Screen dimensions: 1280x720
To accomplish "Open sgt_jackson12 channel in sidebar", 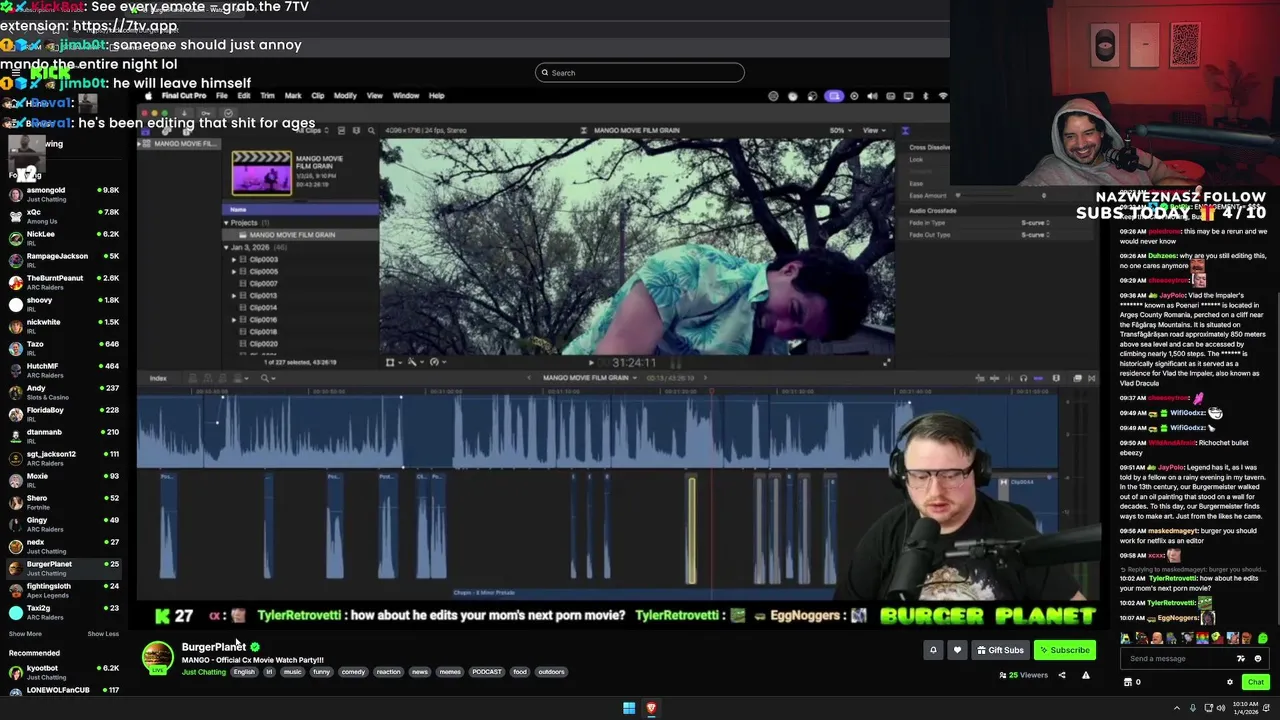I will (64, 458).
